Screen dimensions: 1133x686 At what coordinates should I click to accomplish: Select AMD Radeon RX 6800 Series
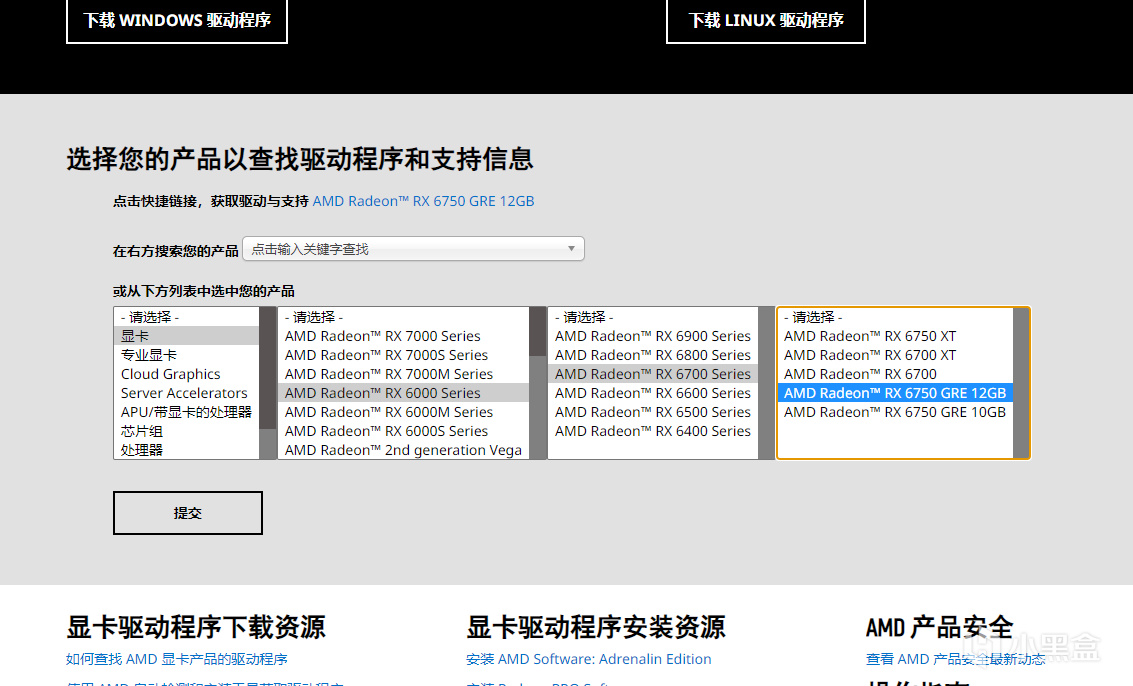click(653, 355)
